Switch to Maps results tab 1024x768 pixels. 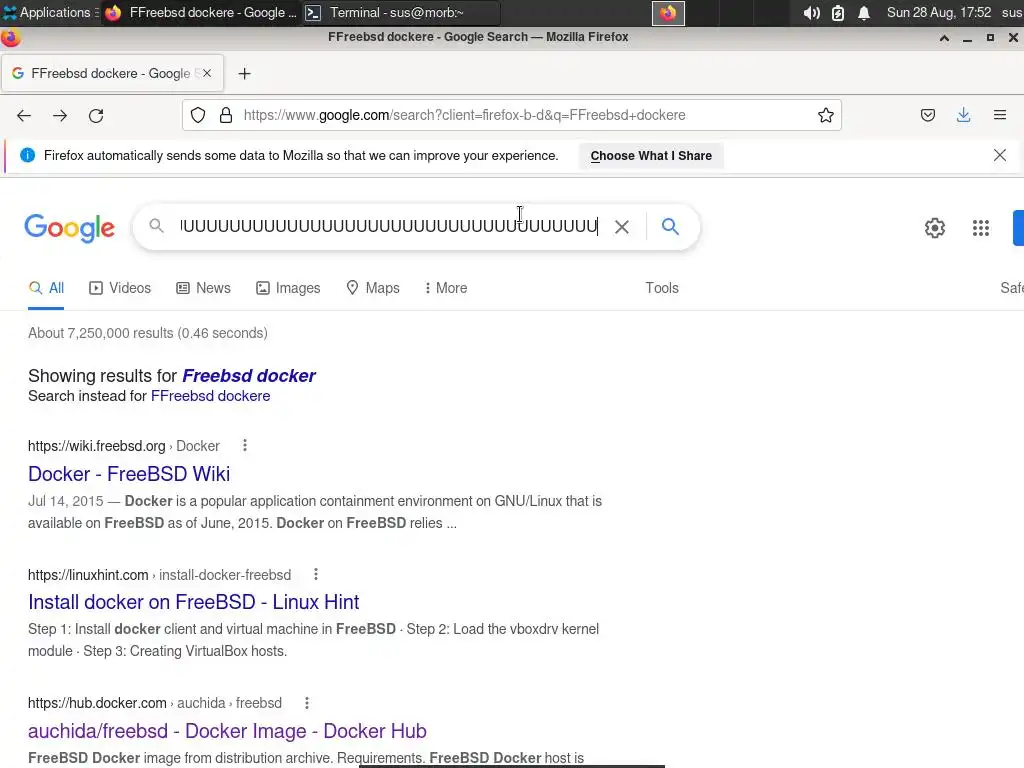pos(373,288)
